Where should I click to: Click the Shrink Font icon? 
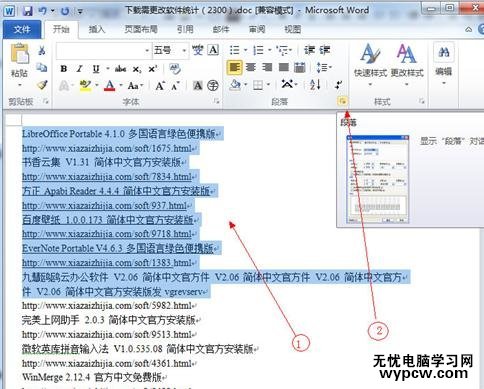pos(176,86)
